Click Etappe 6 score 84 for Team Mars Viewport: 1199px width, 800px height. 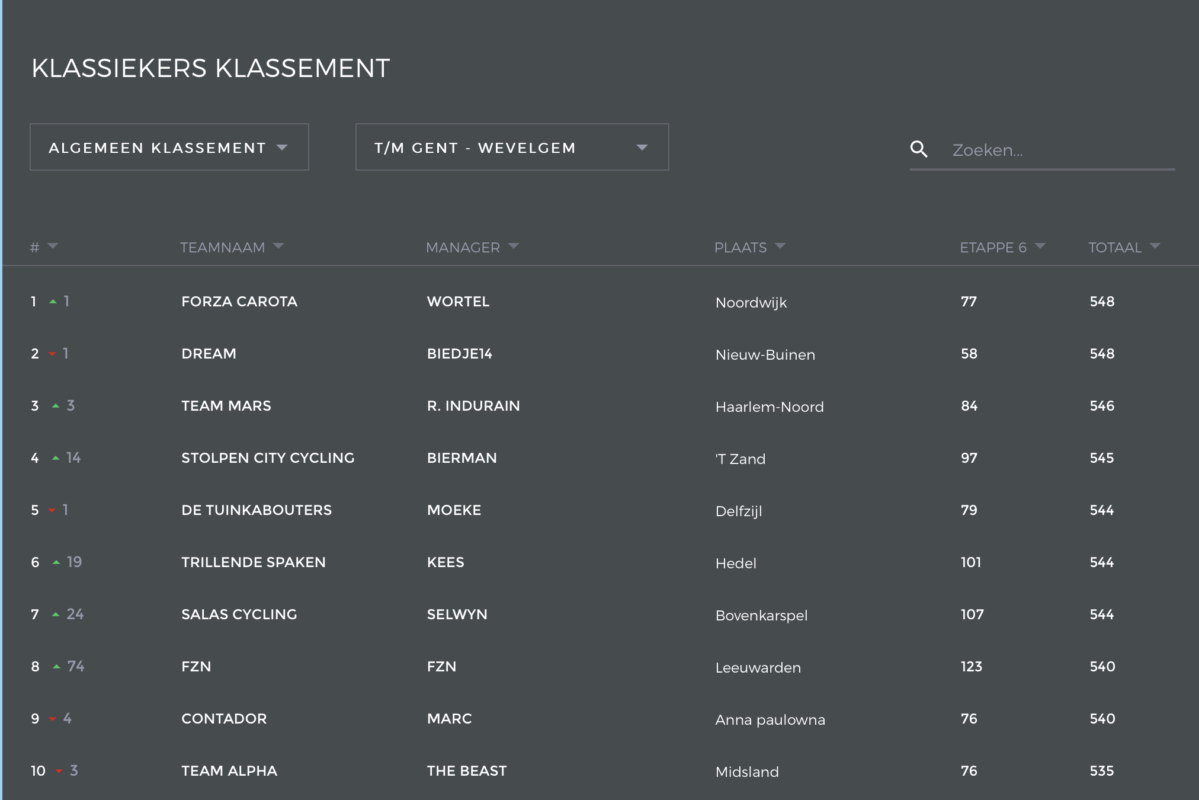click(x=969, y=405)
